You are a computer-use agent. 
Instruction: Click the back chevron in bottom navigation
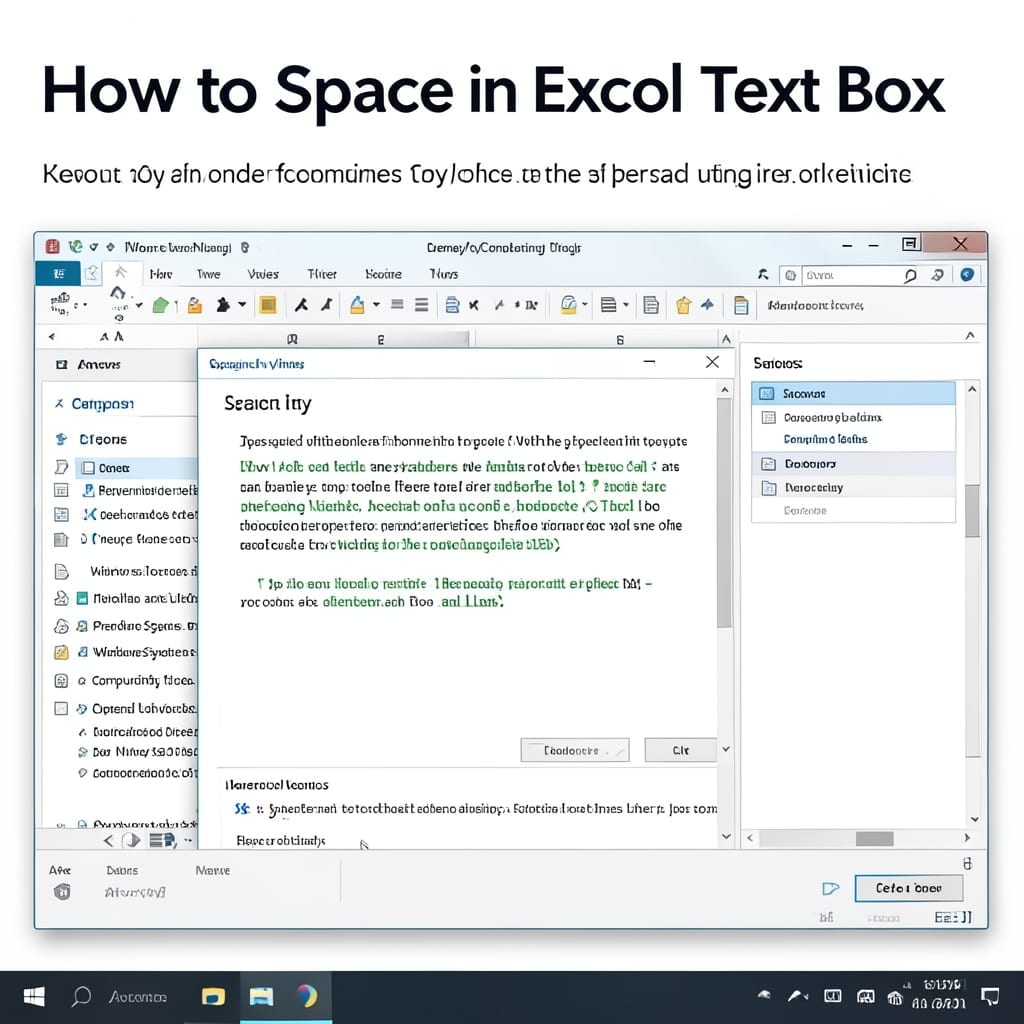108,840
